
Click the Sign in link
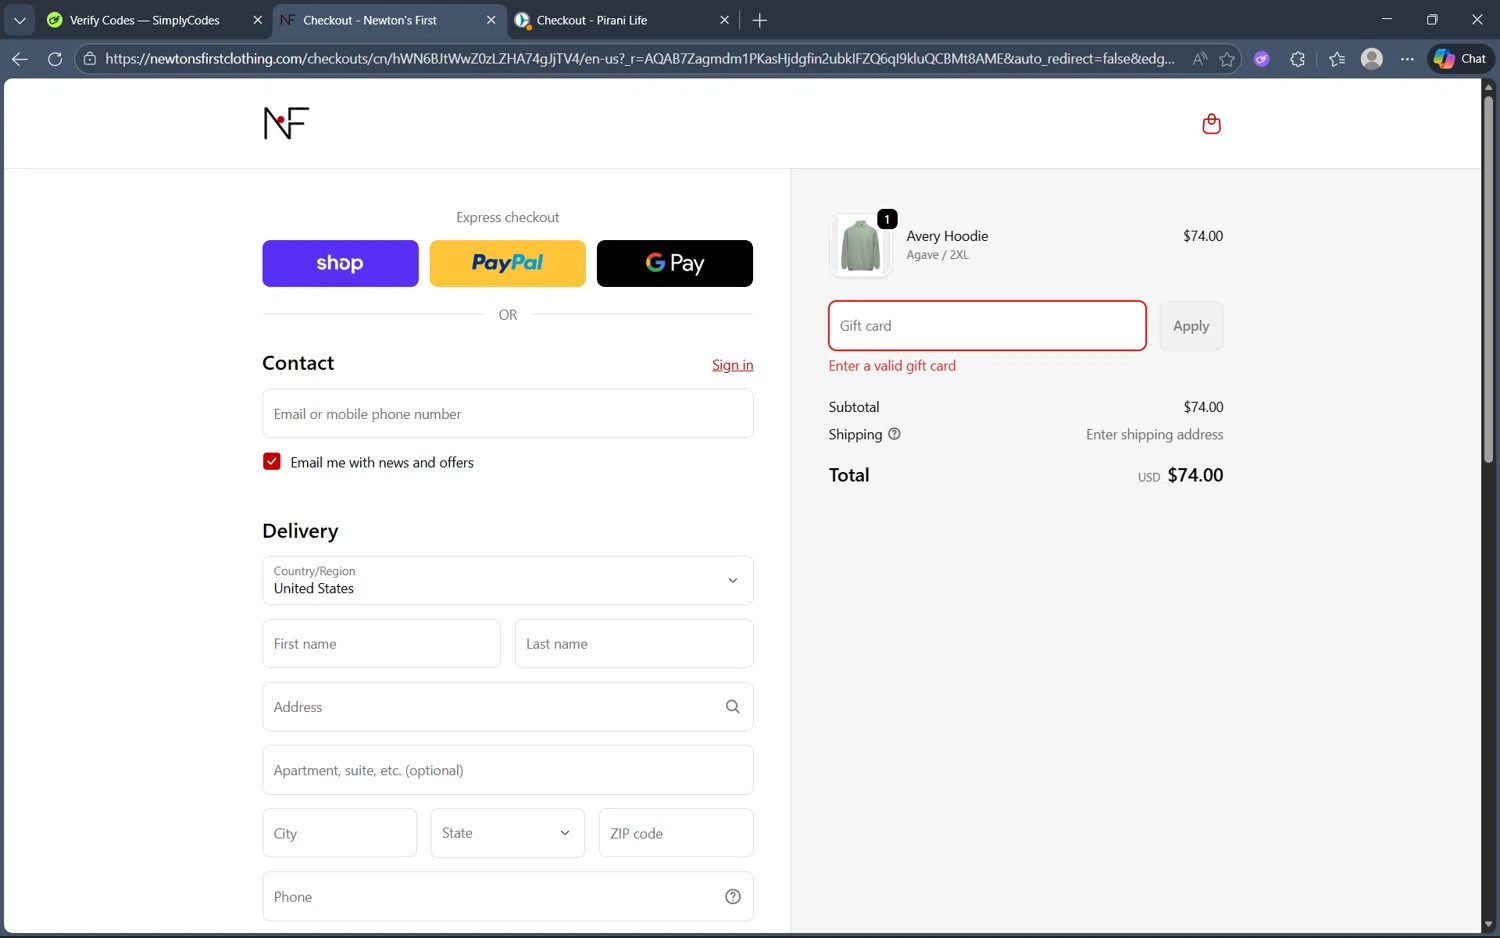(733, 365)
